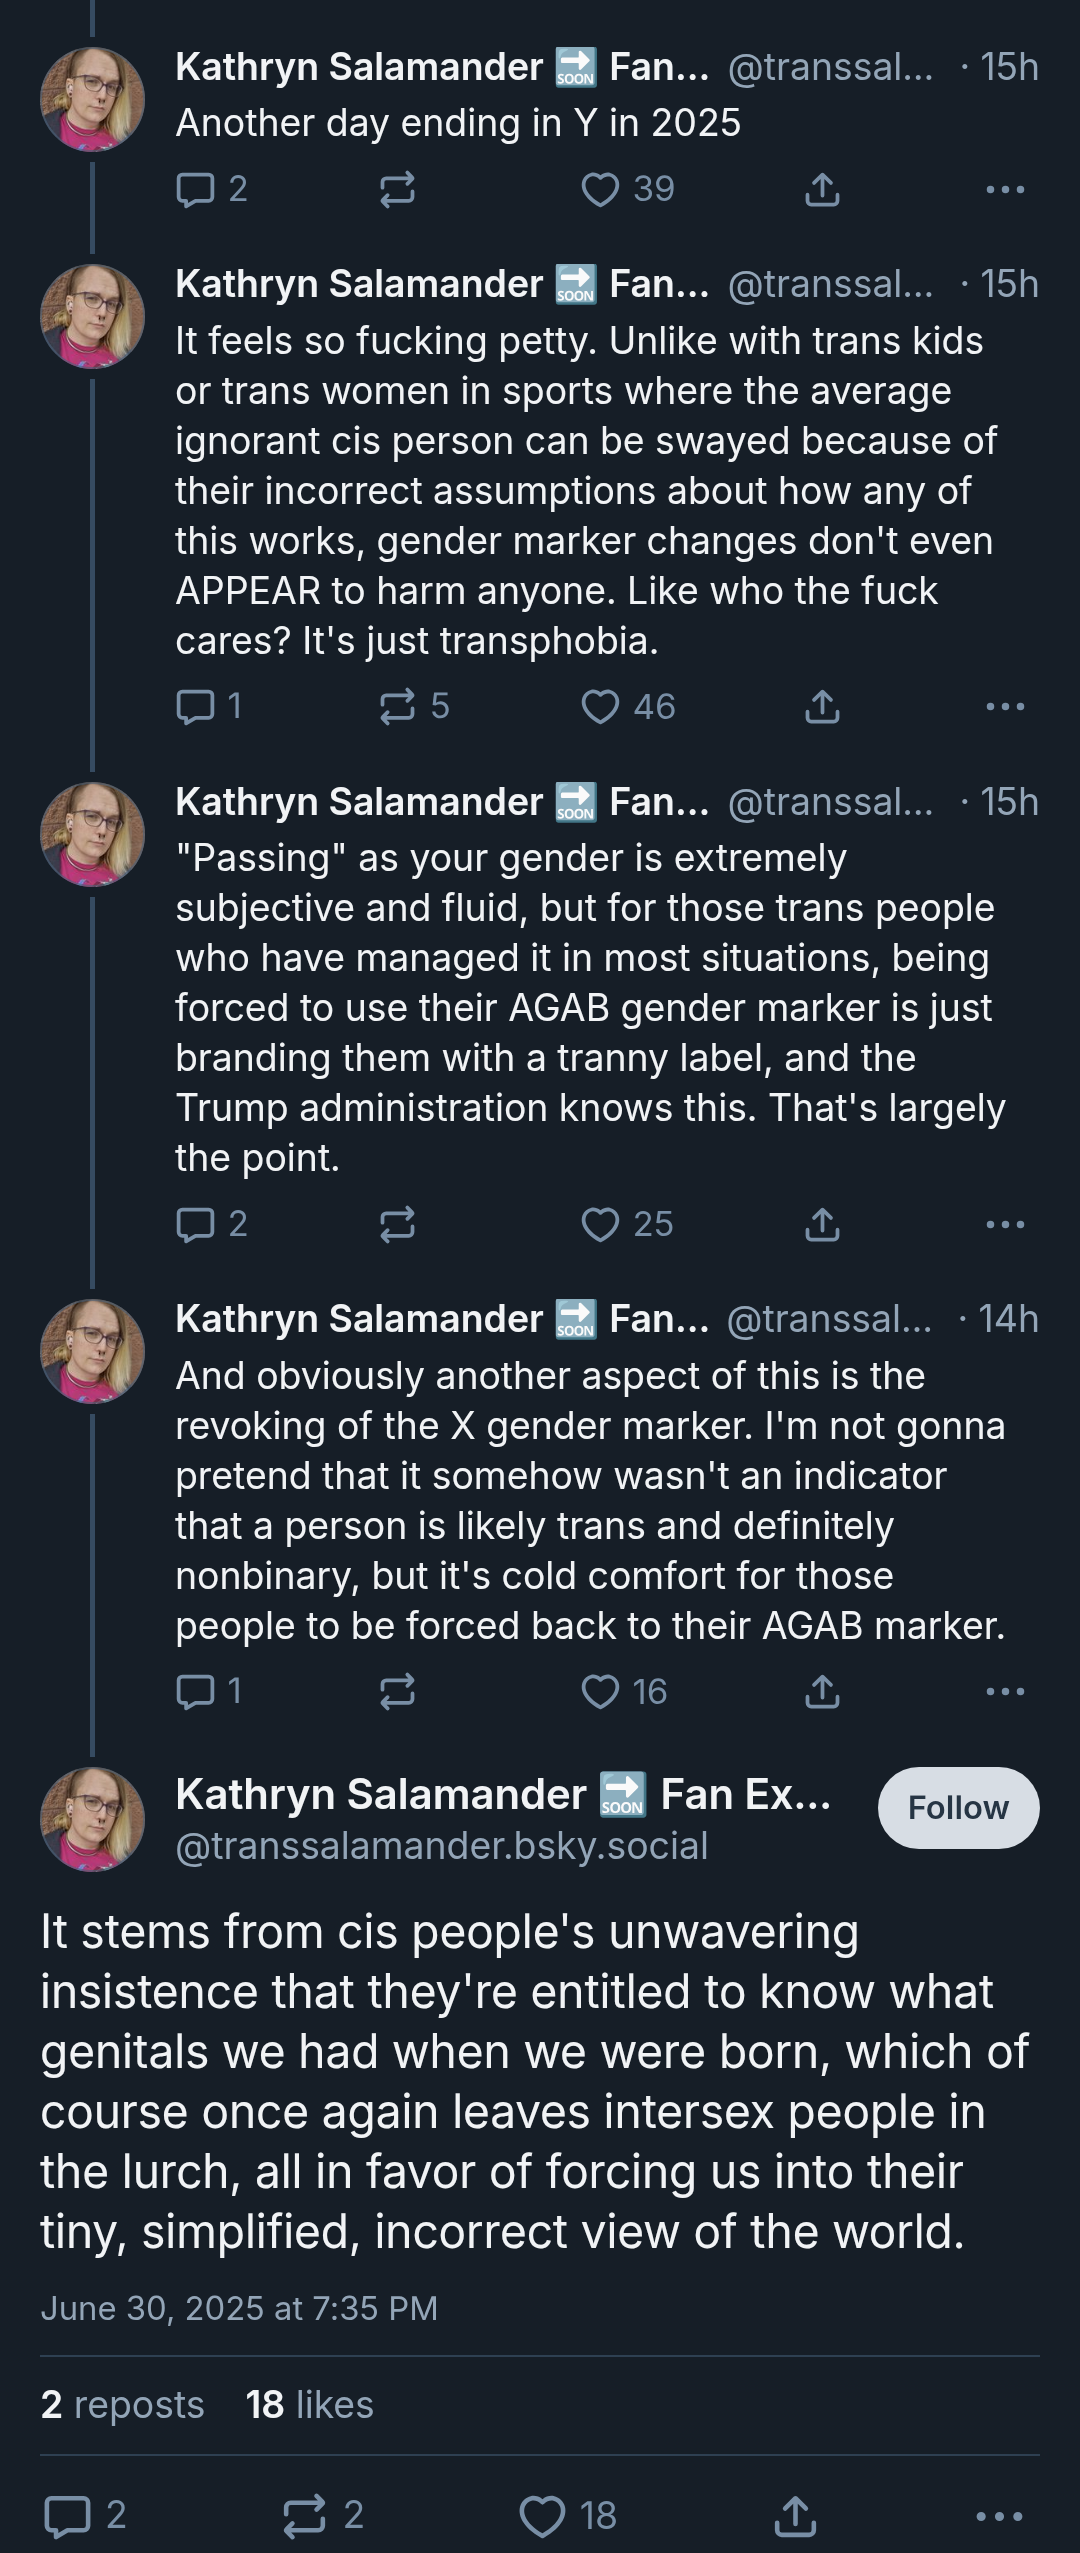Repost the main post from the bottom action bar
This screenshot has height=2553, width=1080.
(x=323, y=2515)
